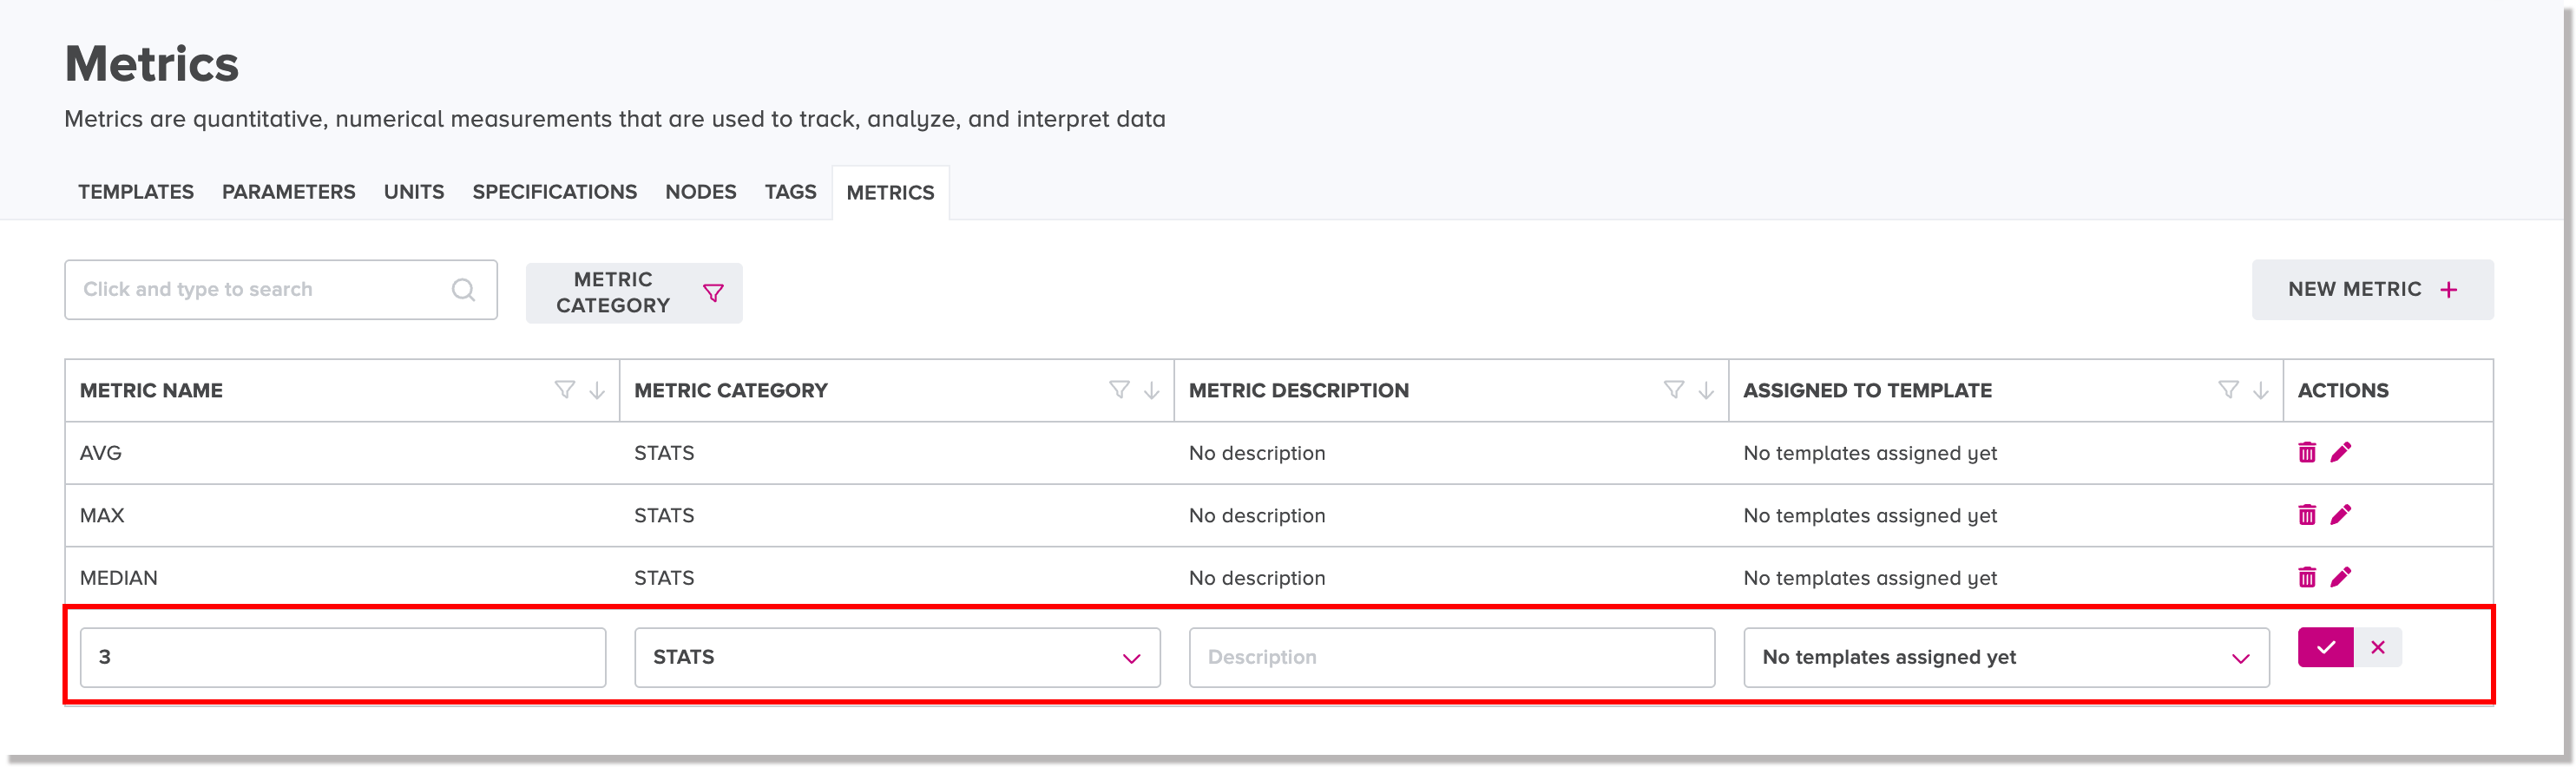Select the Metrics tab
Image resolution: width=2576 pixels, height=767 pixels.
(x=890, y=193)
